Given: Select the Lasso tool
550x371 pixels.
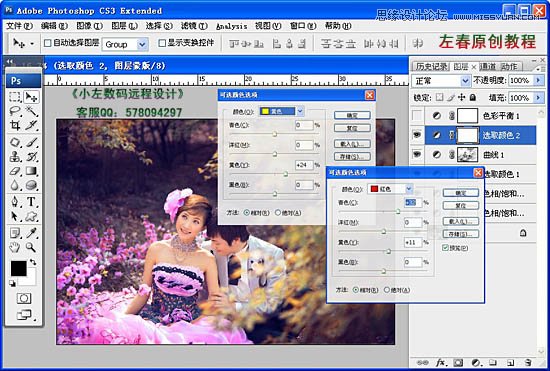Looking at the screenshot, I should [15, 111].
